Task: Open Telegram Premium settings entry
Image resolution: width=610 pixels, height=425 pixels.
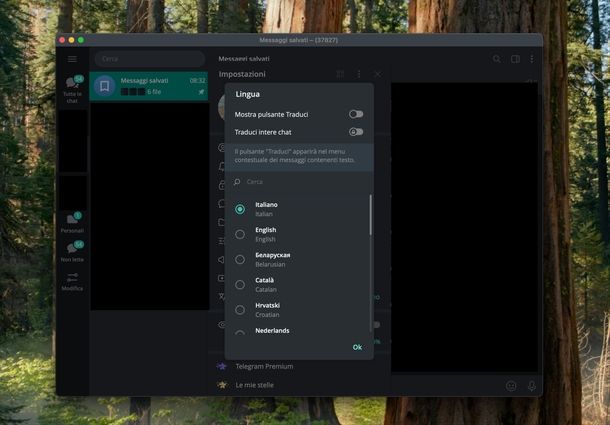Action: click(x=299, y=366)
